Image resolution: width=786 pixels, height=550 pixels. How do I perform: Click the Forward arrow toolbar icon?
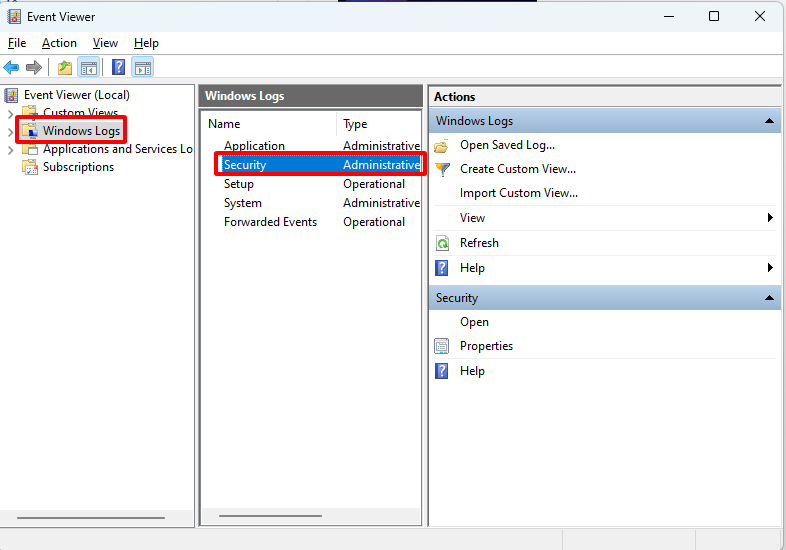34,67
